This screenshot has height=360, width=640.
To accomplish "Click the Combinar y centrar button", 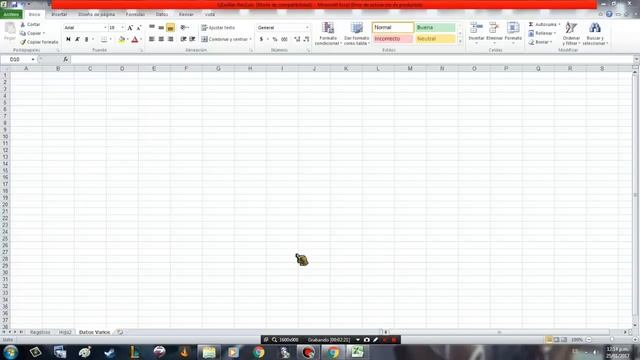I will click(x=226, y=39).
